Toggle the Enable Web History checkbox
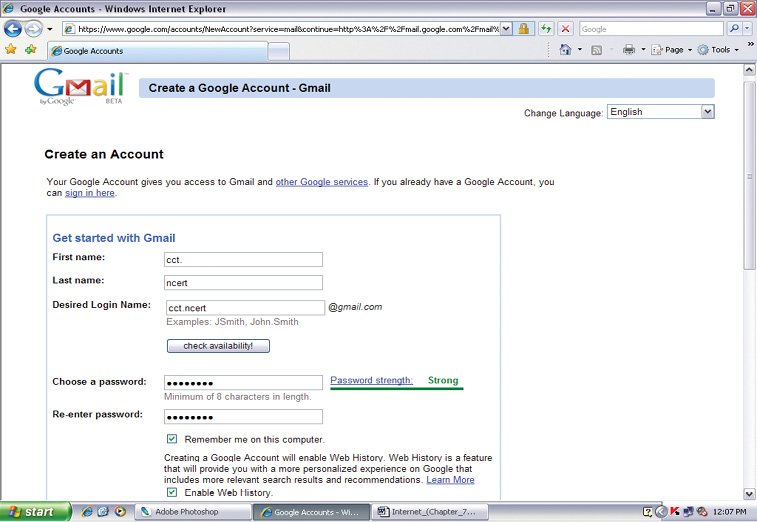The width and height of the screenshot is (757, 522). click(171, 492)
